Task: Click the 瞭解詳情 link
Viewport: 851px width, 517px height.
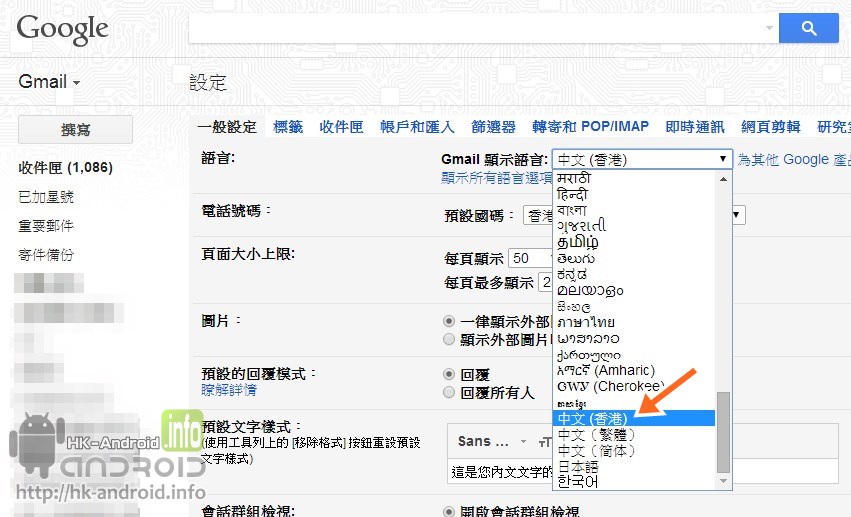Action: point(229,390)
